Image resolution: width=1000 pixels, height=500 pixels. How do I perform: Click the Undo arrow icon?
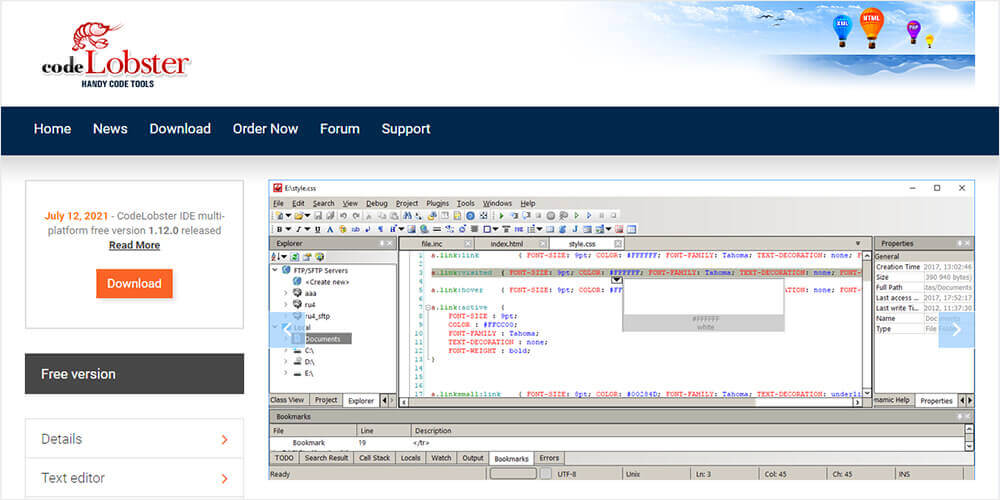(343, 216)
